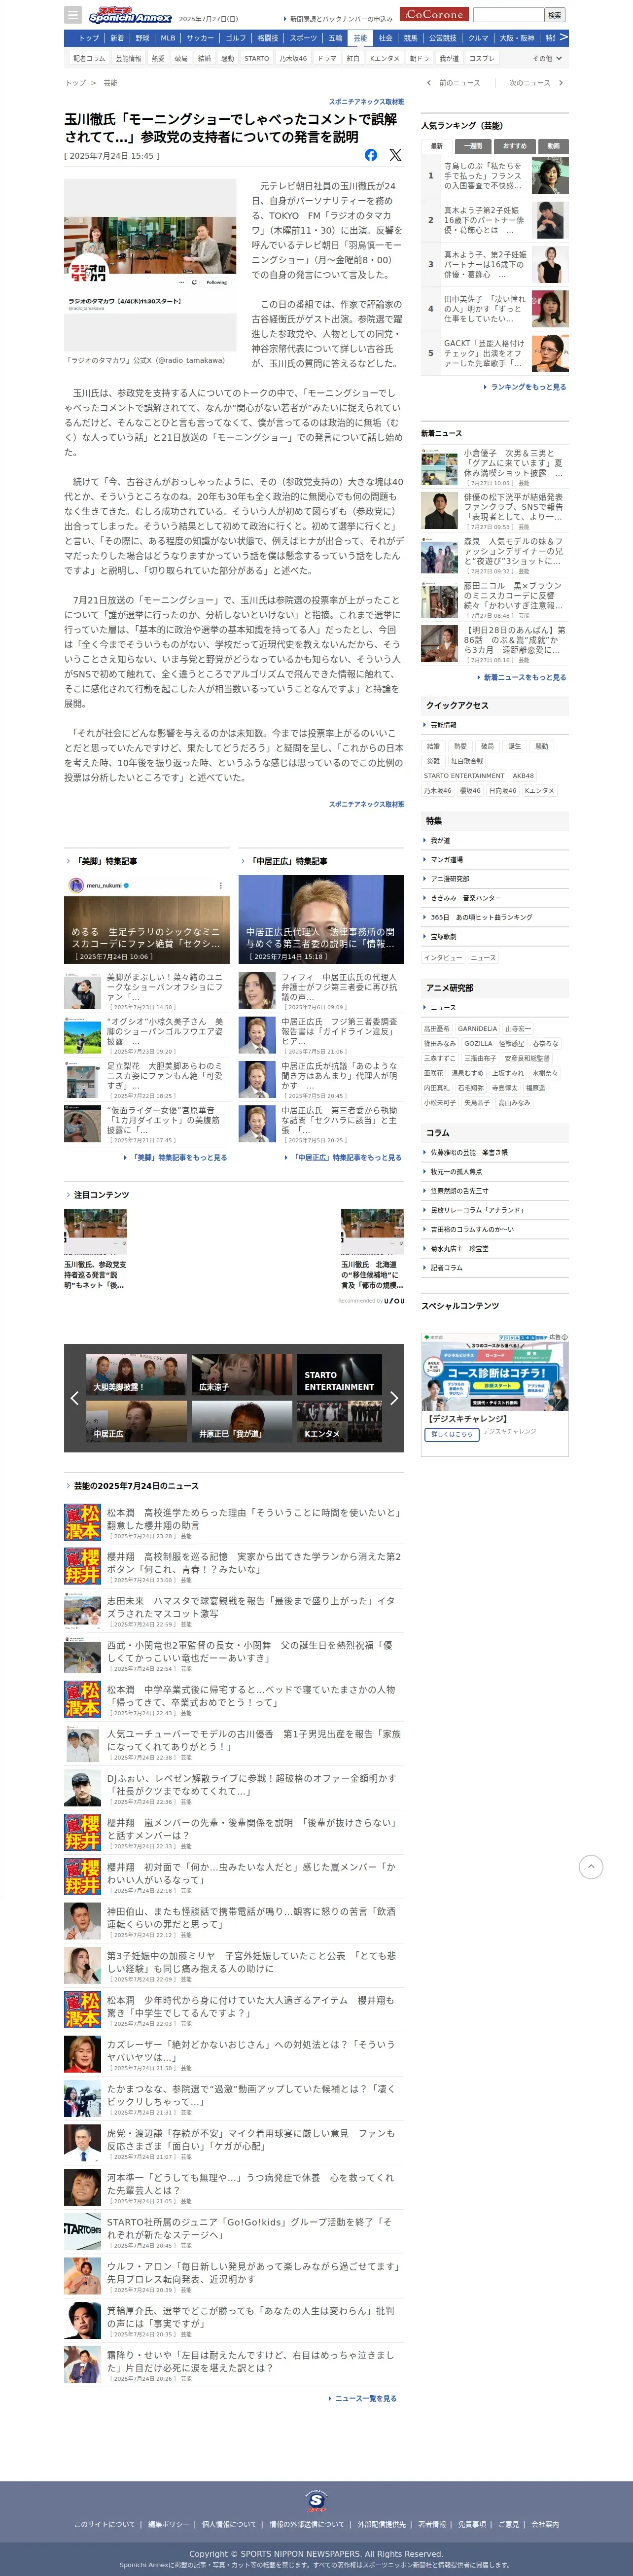Share the article on X
Viewport: 633px width, 2576px height.
[395, 155]
